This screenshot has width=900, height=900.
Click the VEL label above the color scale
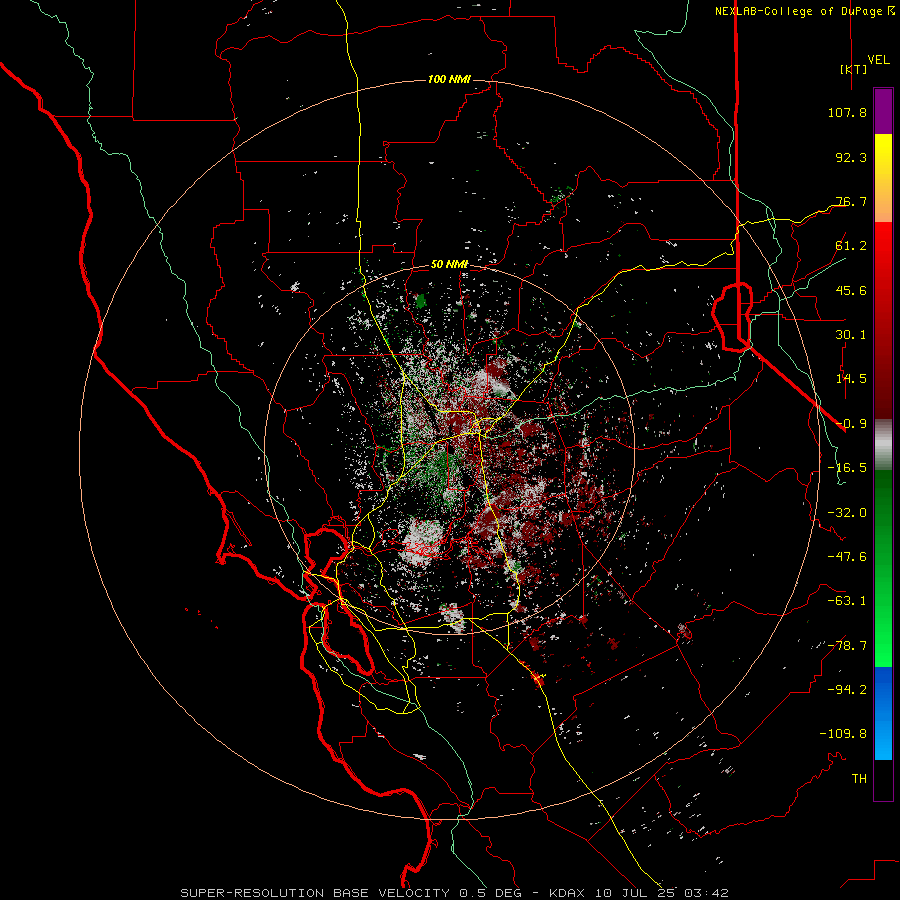[878, 59]
